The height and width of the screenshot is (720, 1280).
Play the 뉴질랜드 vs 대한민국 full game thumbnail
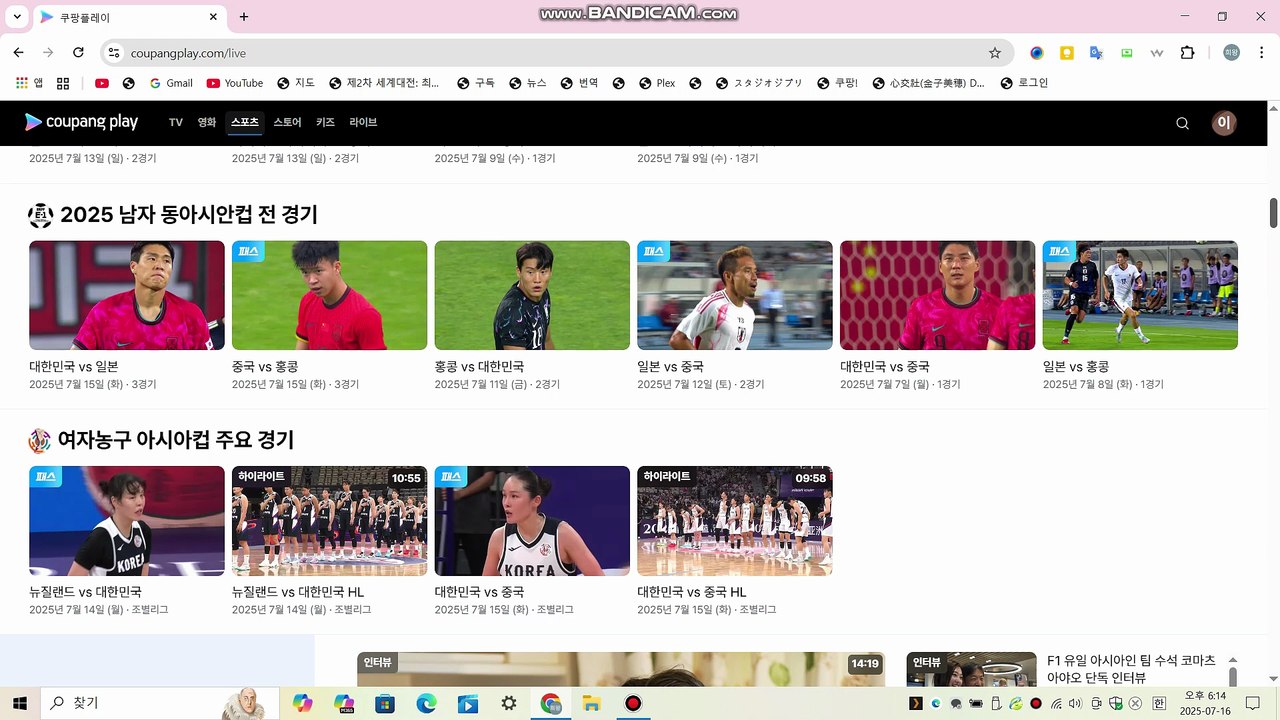[127, 521]
